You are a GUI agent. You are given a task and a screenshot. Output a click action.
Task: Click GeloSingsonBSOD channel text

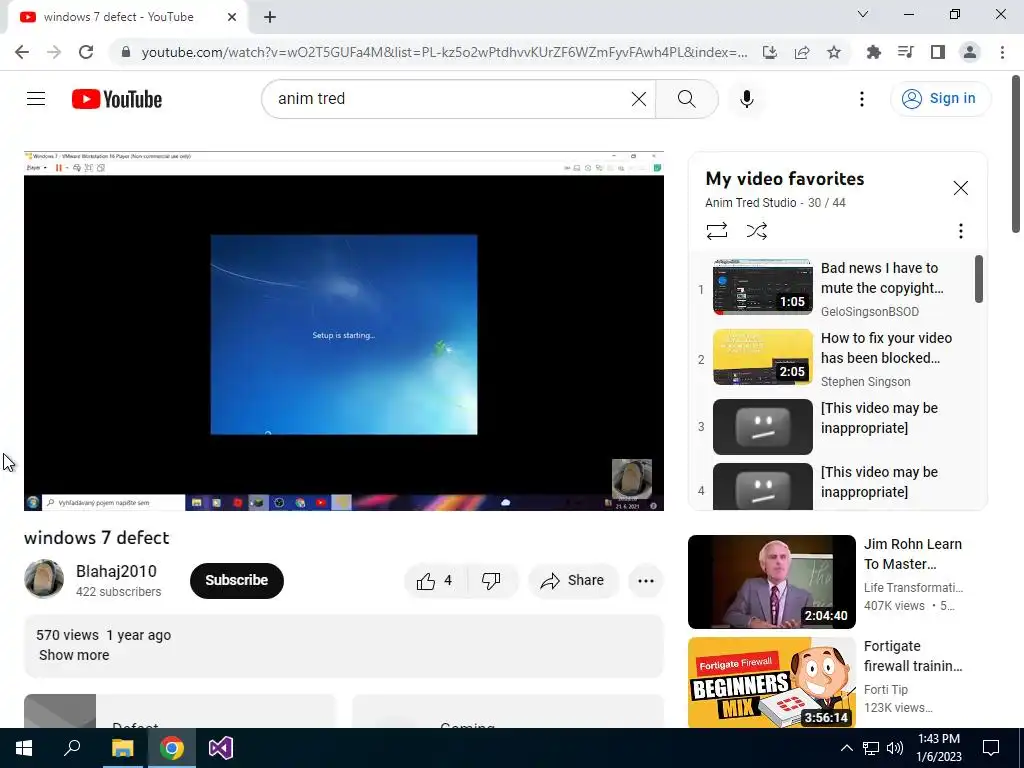870,312
